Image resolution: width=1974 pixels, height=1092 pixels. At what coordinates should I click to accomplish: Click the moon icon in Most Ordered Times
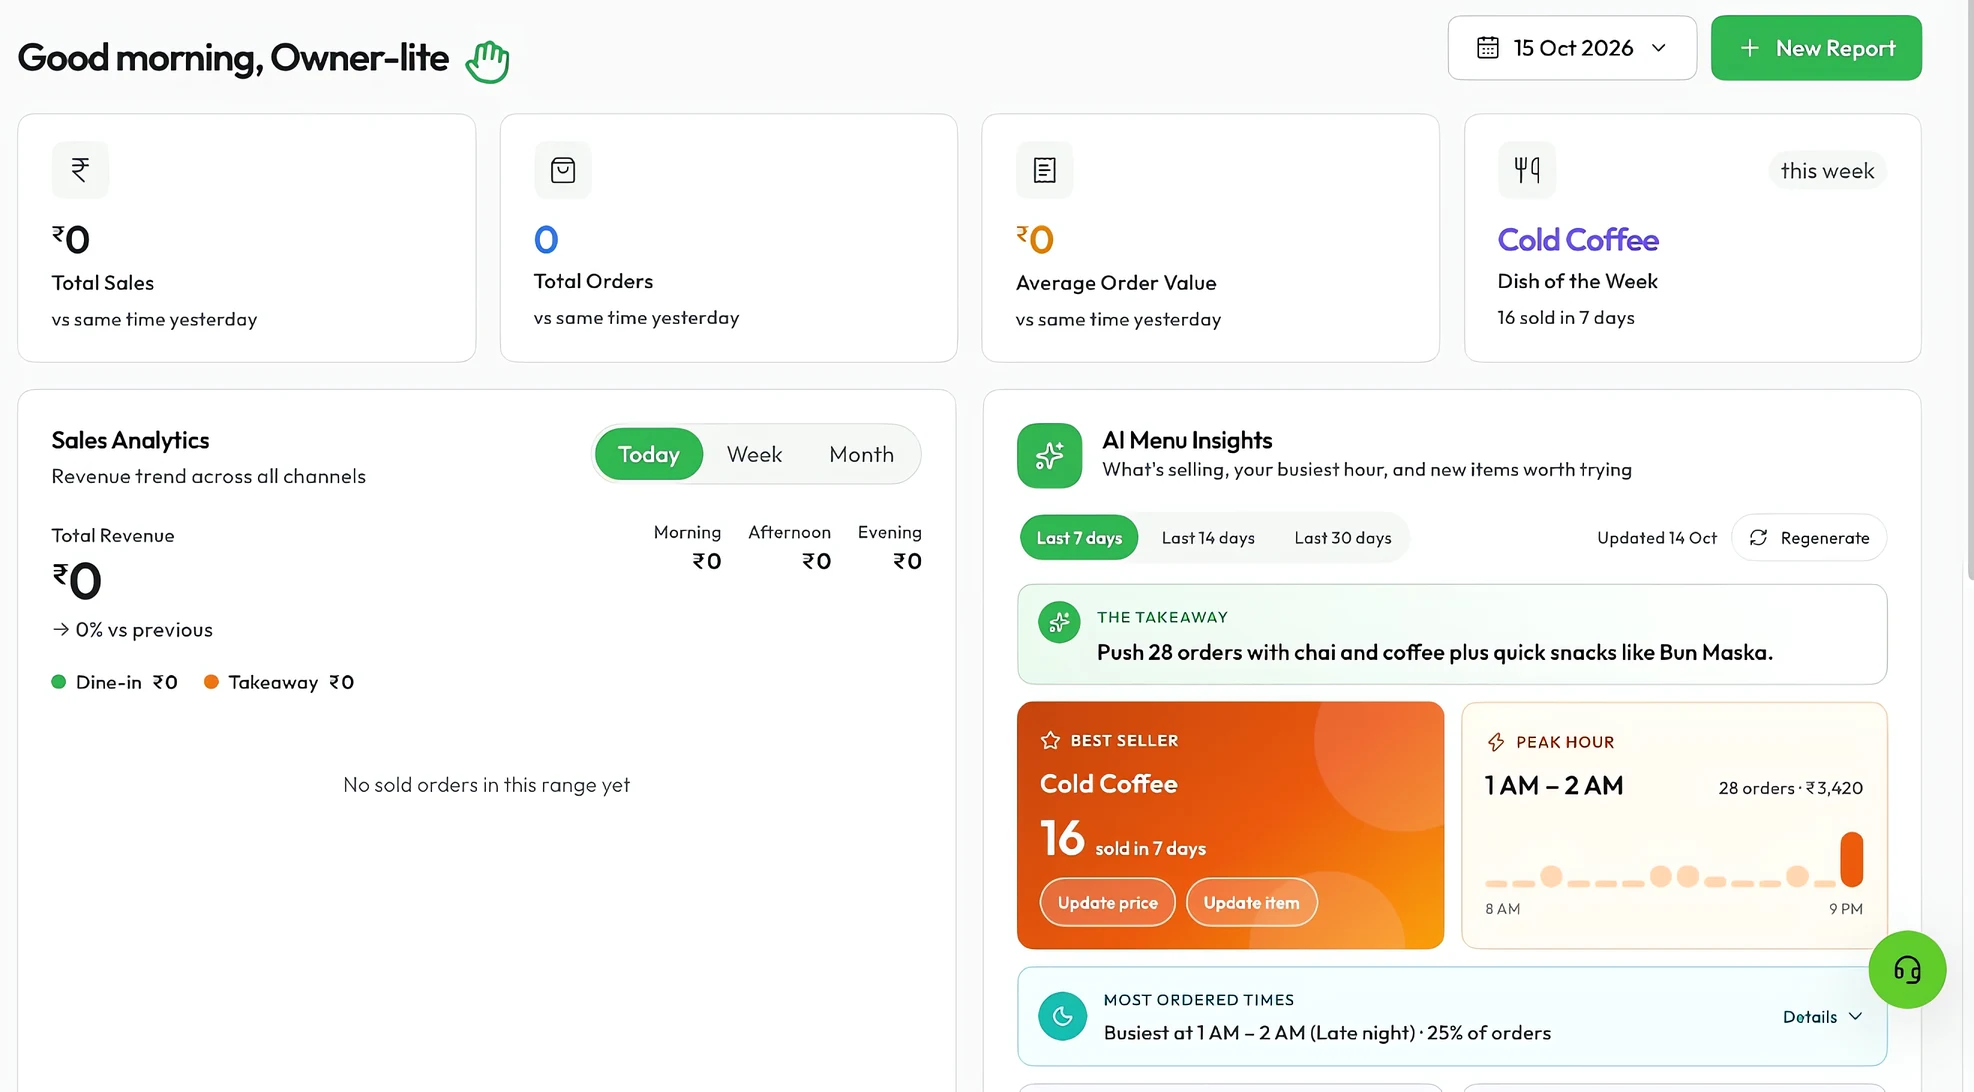[1062, 1017]
